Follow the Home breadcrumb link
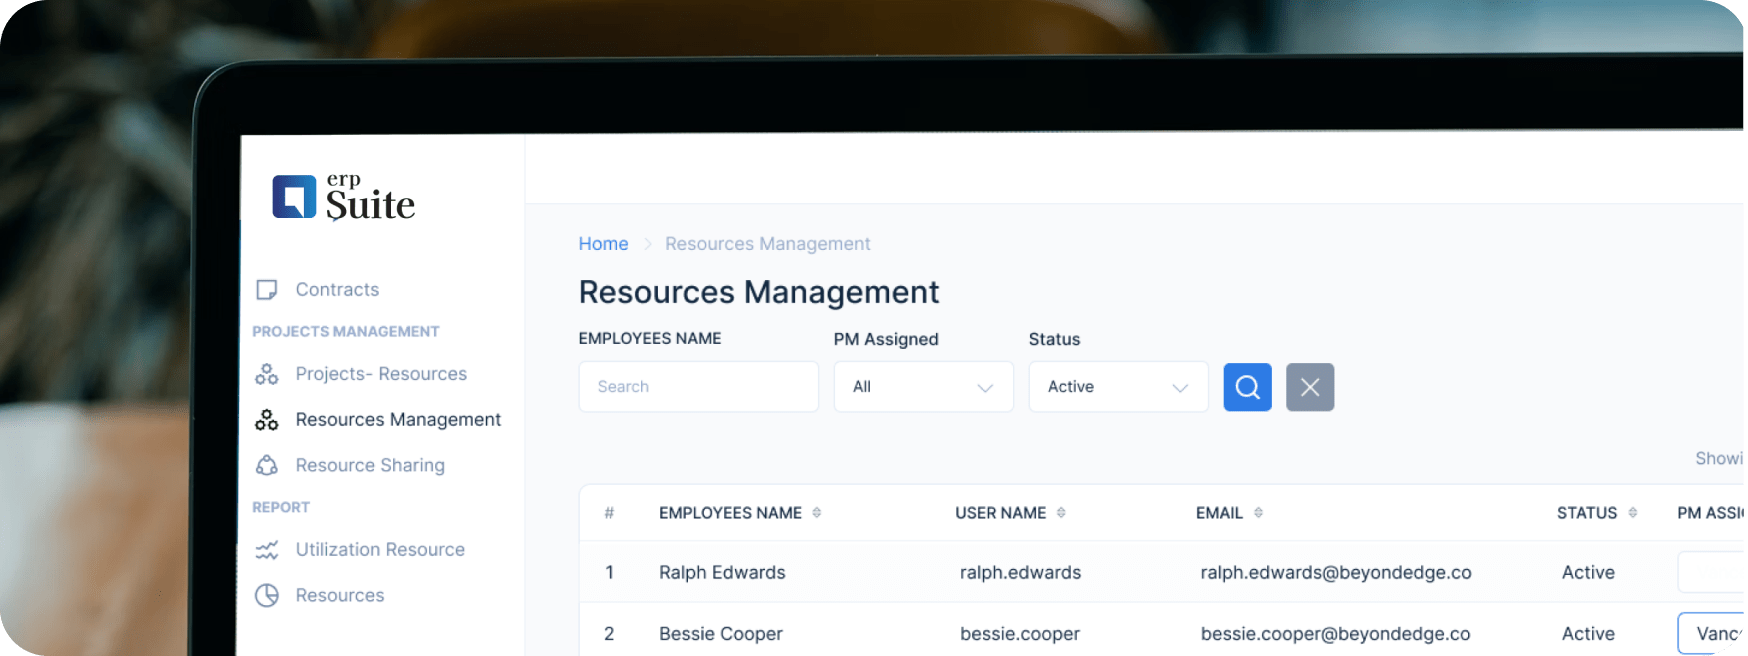The image size is (1748, 656). [603, 244]
